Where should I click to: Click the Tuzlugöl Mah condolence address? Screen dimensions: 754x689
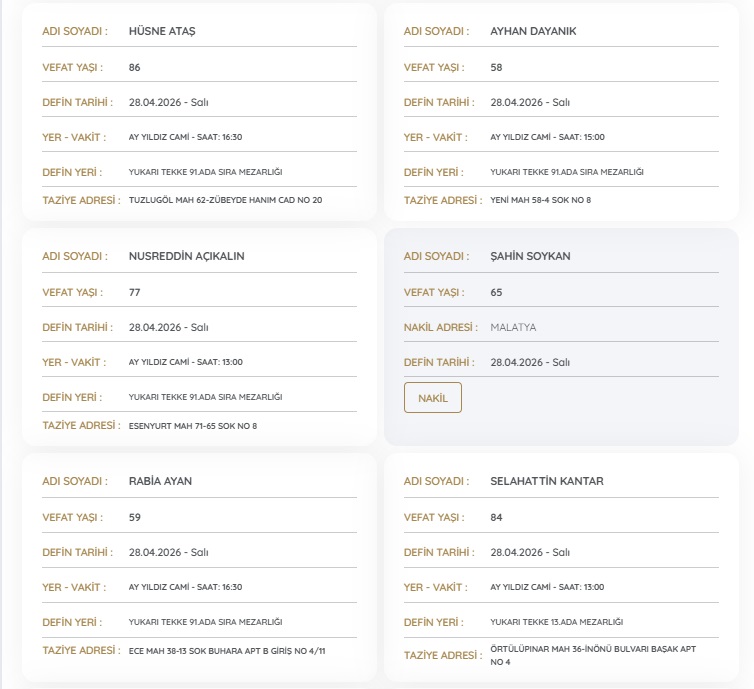pos(225,200)
